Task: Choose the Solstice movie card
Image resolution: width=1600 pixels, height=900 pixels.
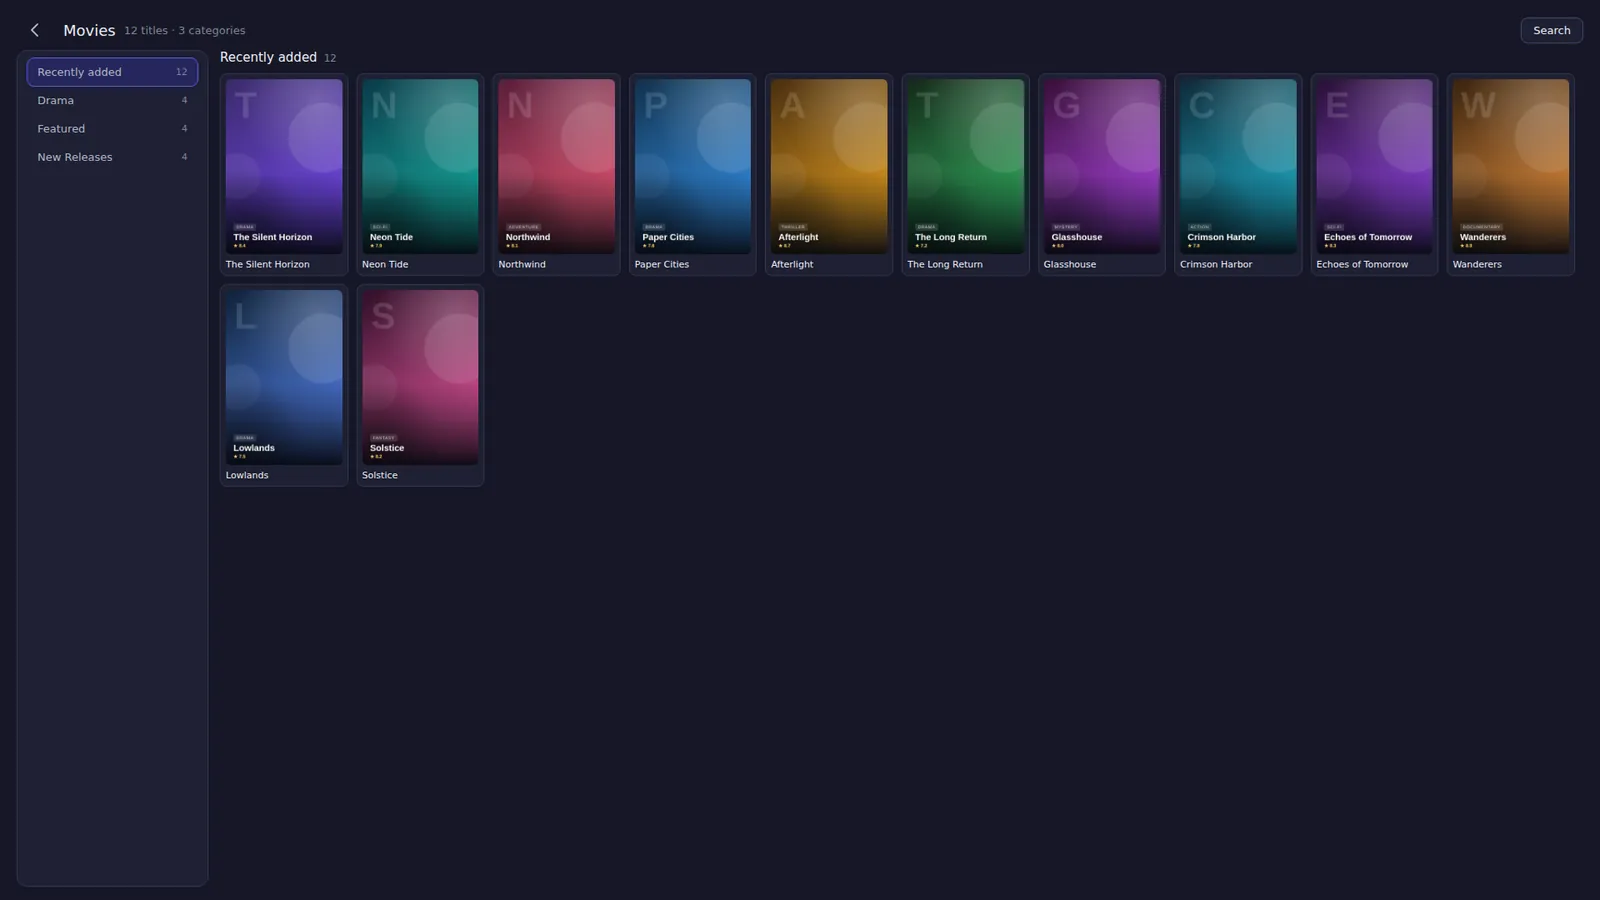Action: pos(420,386)
